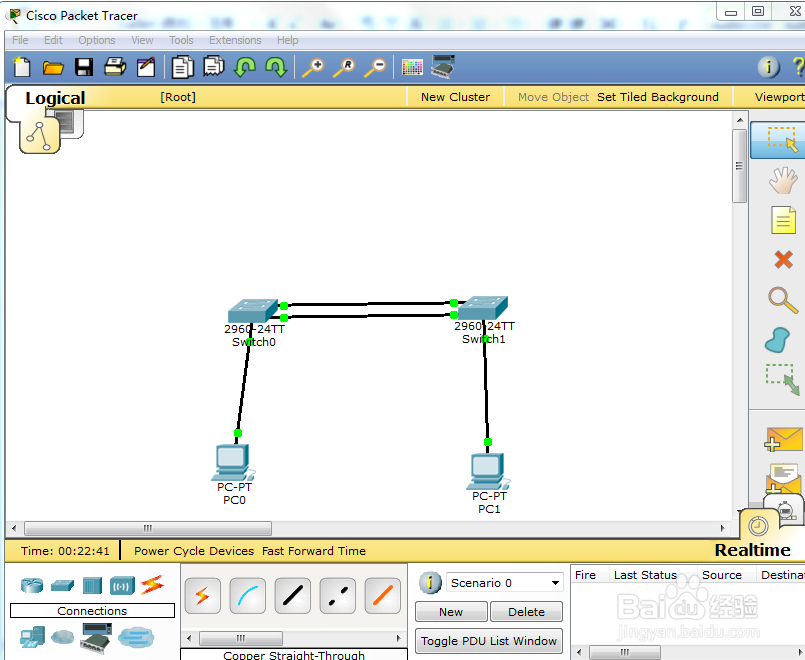Click Toggle PDU List Window button
The width and height of the screenshot is (805, 660).
(489, 641)
